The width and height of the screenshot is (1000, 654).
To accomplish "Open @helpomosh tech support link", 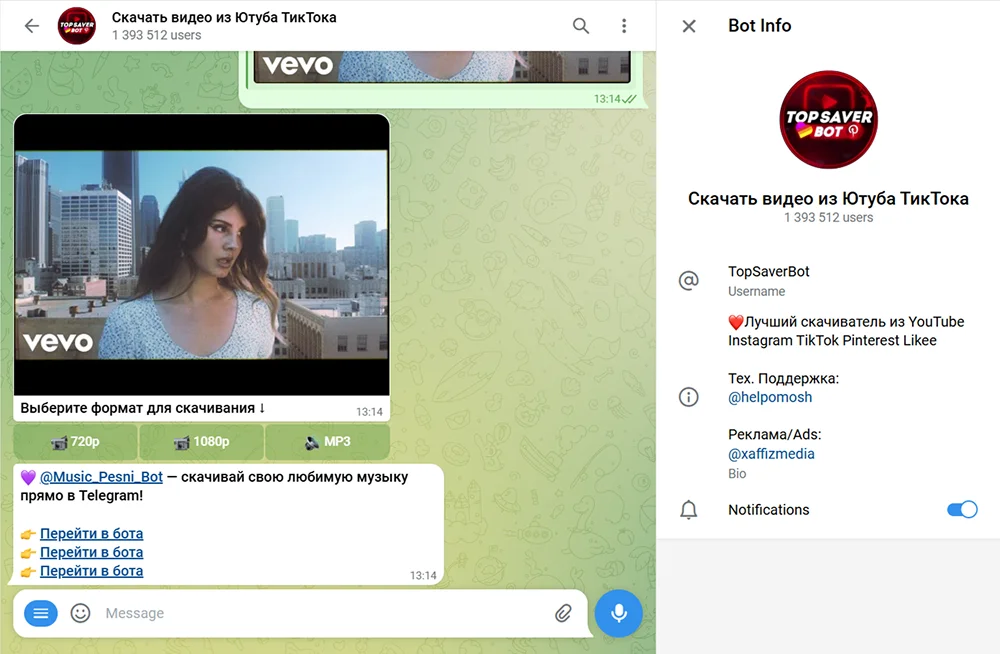I will [770, 397].
